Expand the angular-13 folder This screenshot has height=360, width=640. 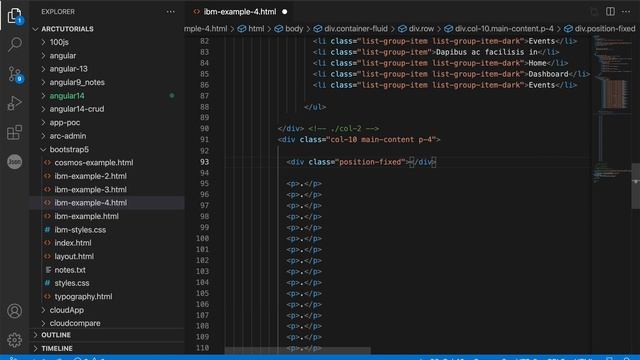point(68,69)
